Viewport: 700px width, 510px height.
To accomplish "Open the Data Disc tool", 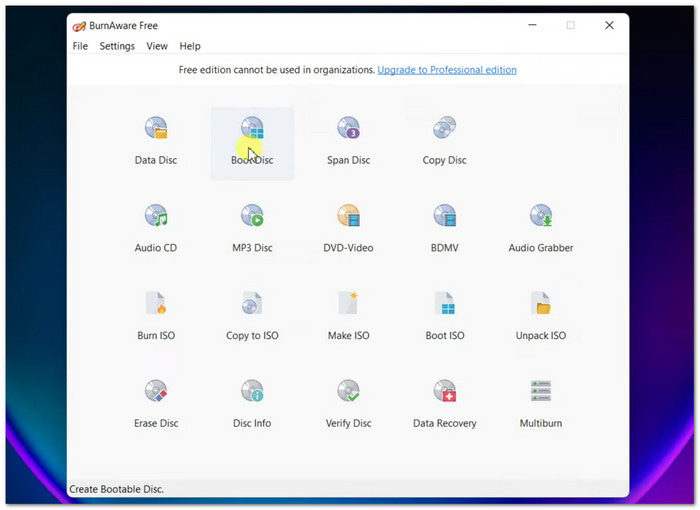I will pos(156,142).
